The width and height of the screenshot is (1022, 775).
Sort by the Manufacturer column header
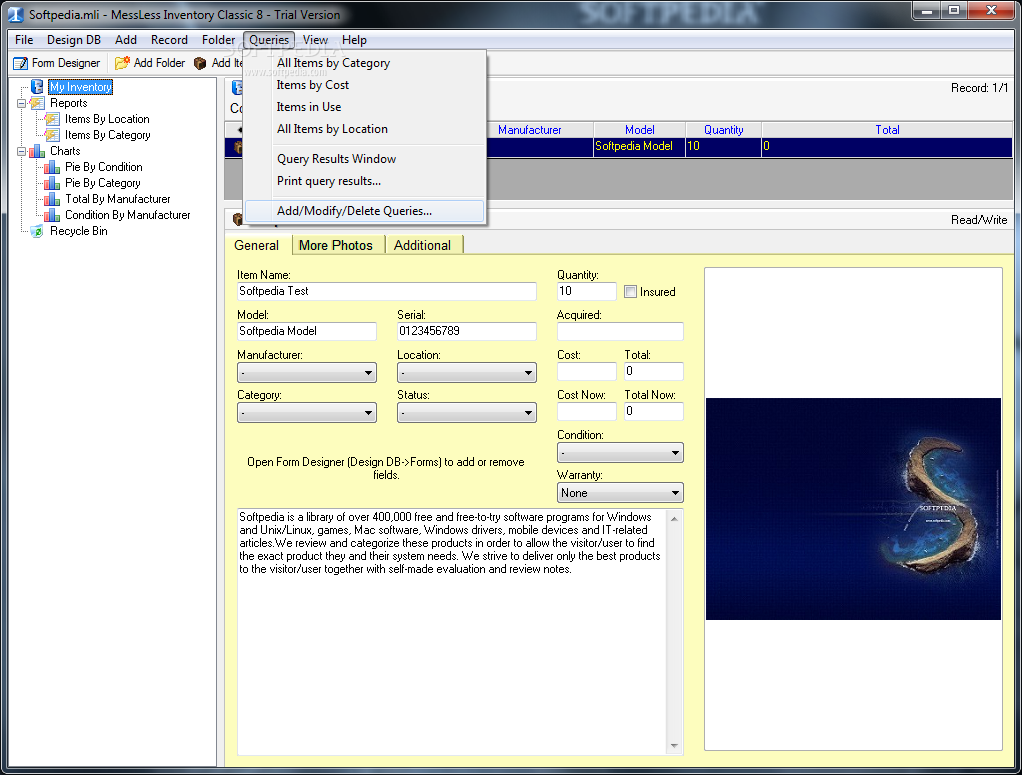pos(530,130)
